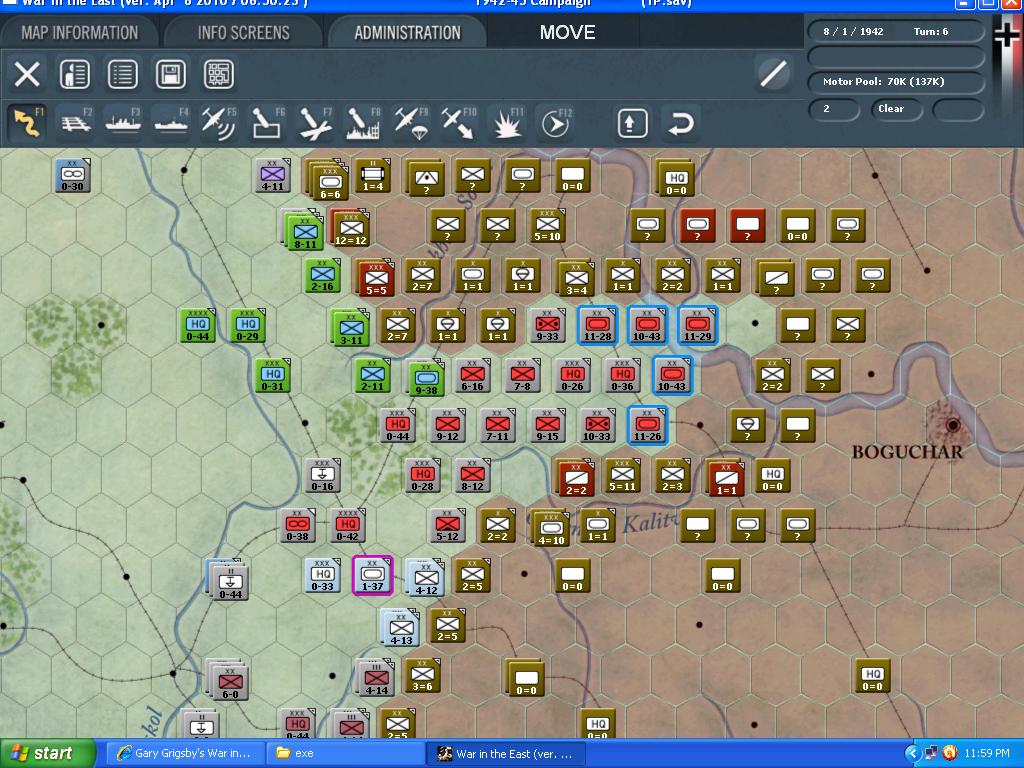The height and width of the screenshot is (768, 1024).
Task: Click the BOGUCHAR city hex
Action: click(952, 425)
